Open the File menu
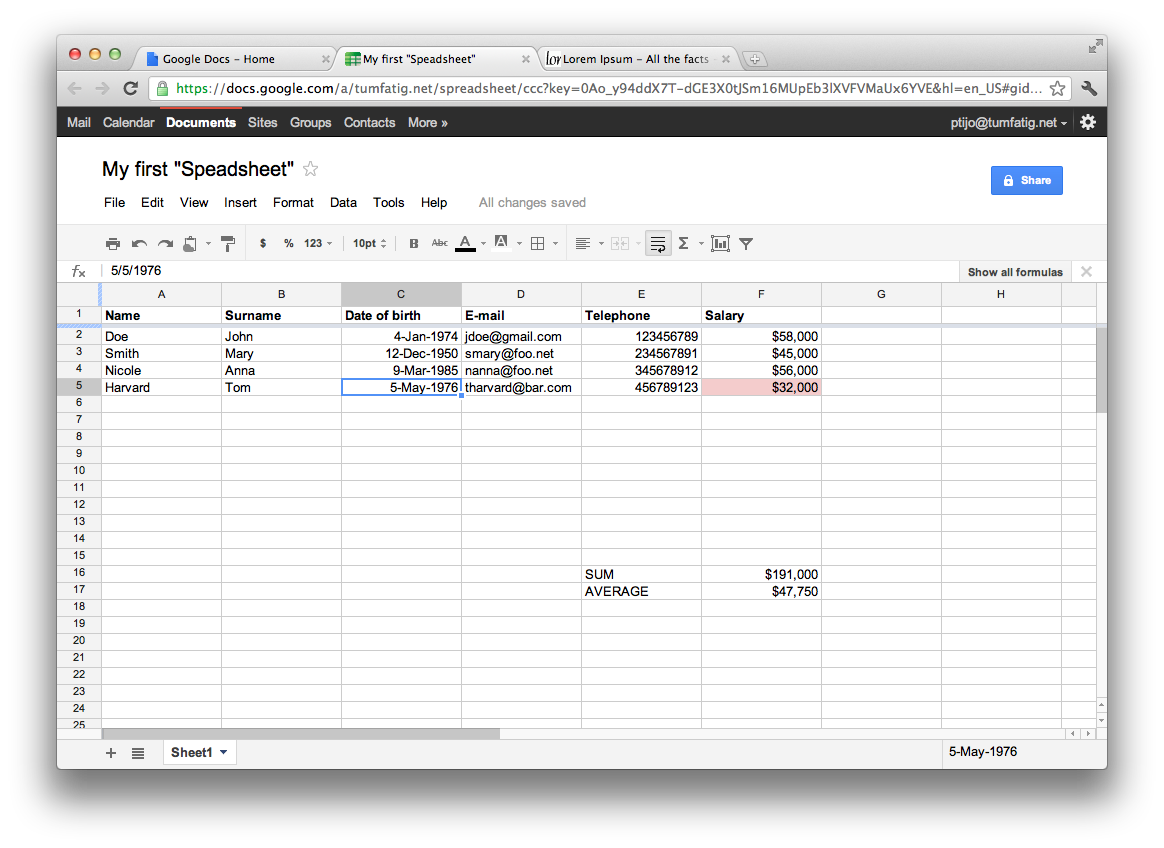 point(114,203)
